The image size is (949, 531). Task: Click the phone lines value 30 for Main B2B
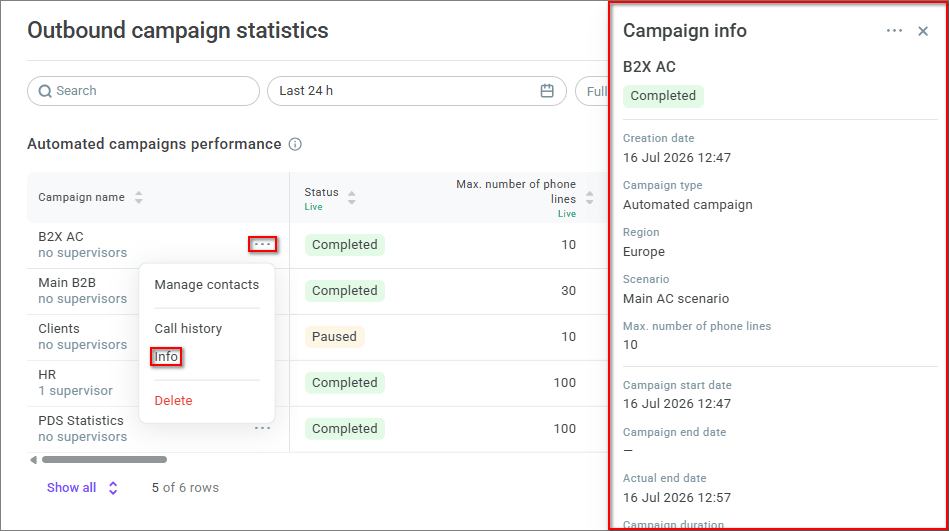(568, 291)
